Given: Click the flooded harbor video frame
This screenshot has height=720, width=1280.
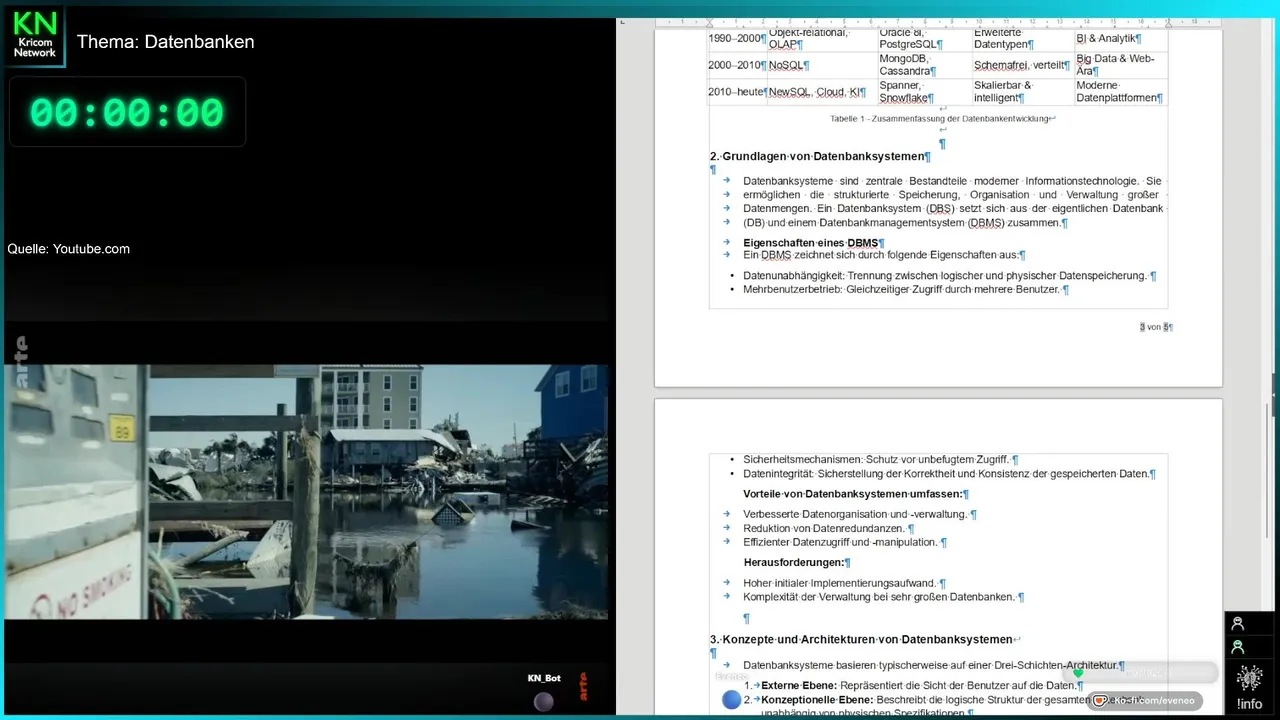Looking at the screenshot, I should 306,491.
